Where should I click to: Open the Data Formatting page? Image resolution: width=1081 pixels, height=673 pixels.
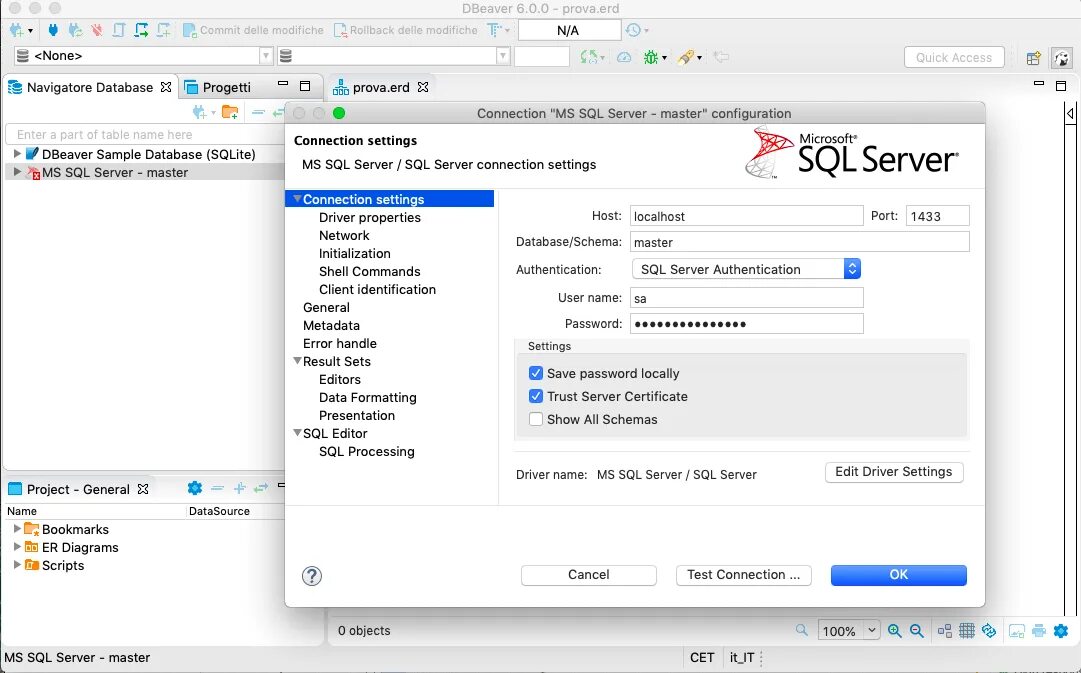(367, 397)
